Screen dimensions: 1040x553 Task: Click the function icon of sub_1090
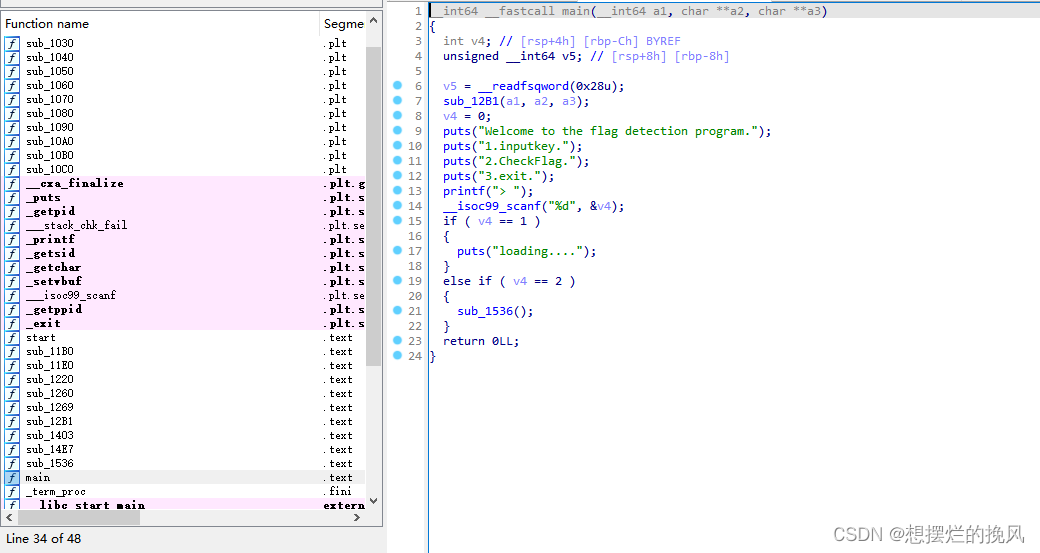[x=12, y=127]
